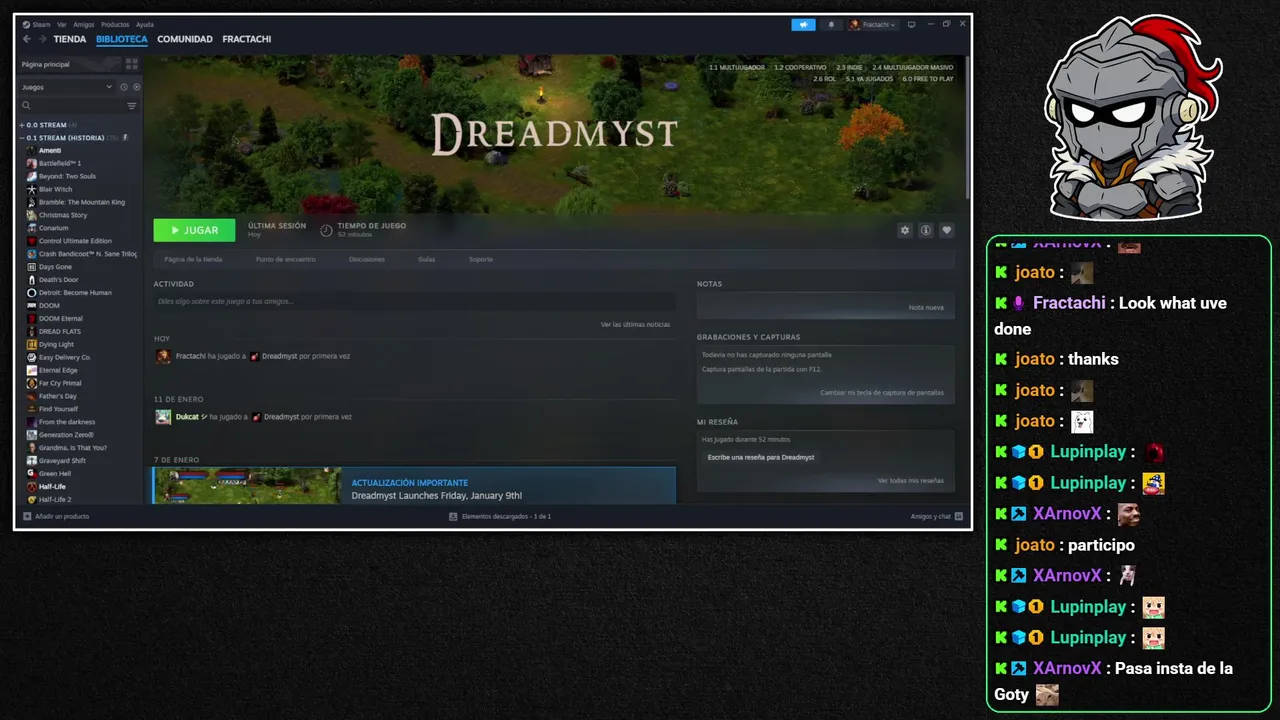Image resolution: width=1280 pixels, height=720 pixels.
Task: Switch to Big Picture mode monitor icon
Action: tap(911, 24)
